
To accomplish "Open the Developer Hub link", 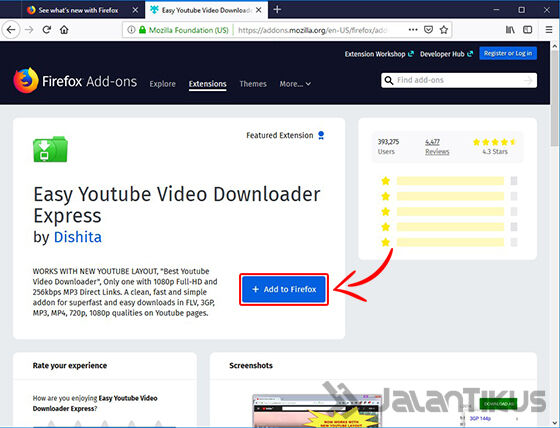I will (446, 54).
